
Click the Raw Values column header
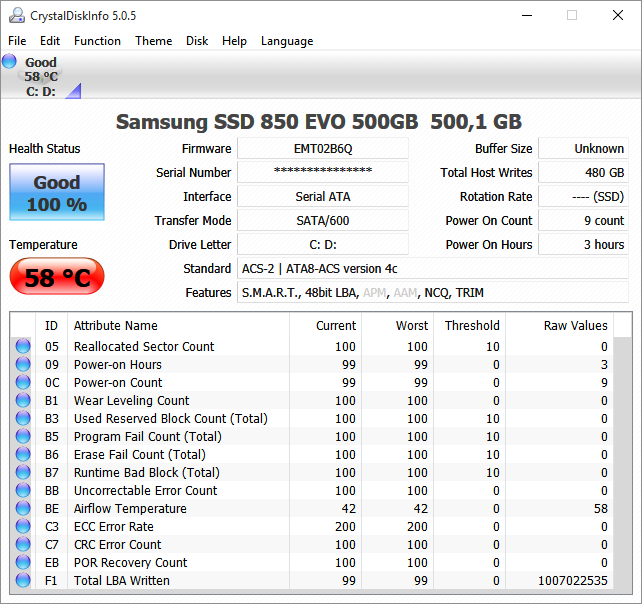coord(560,326)
